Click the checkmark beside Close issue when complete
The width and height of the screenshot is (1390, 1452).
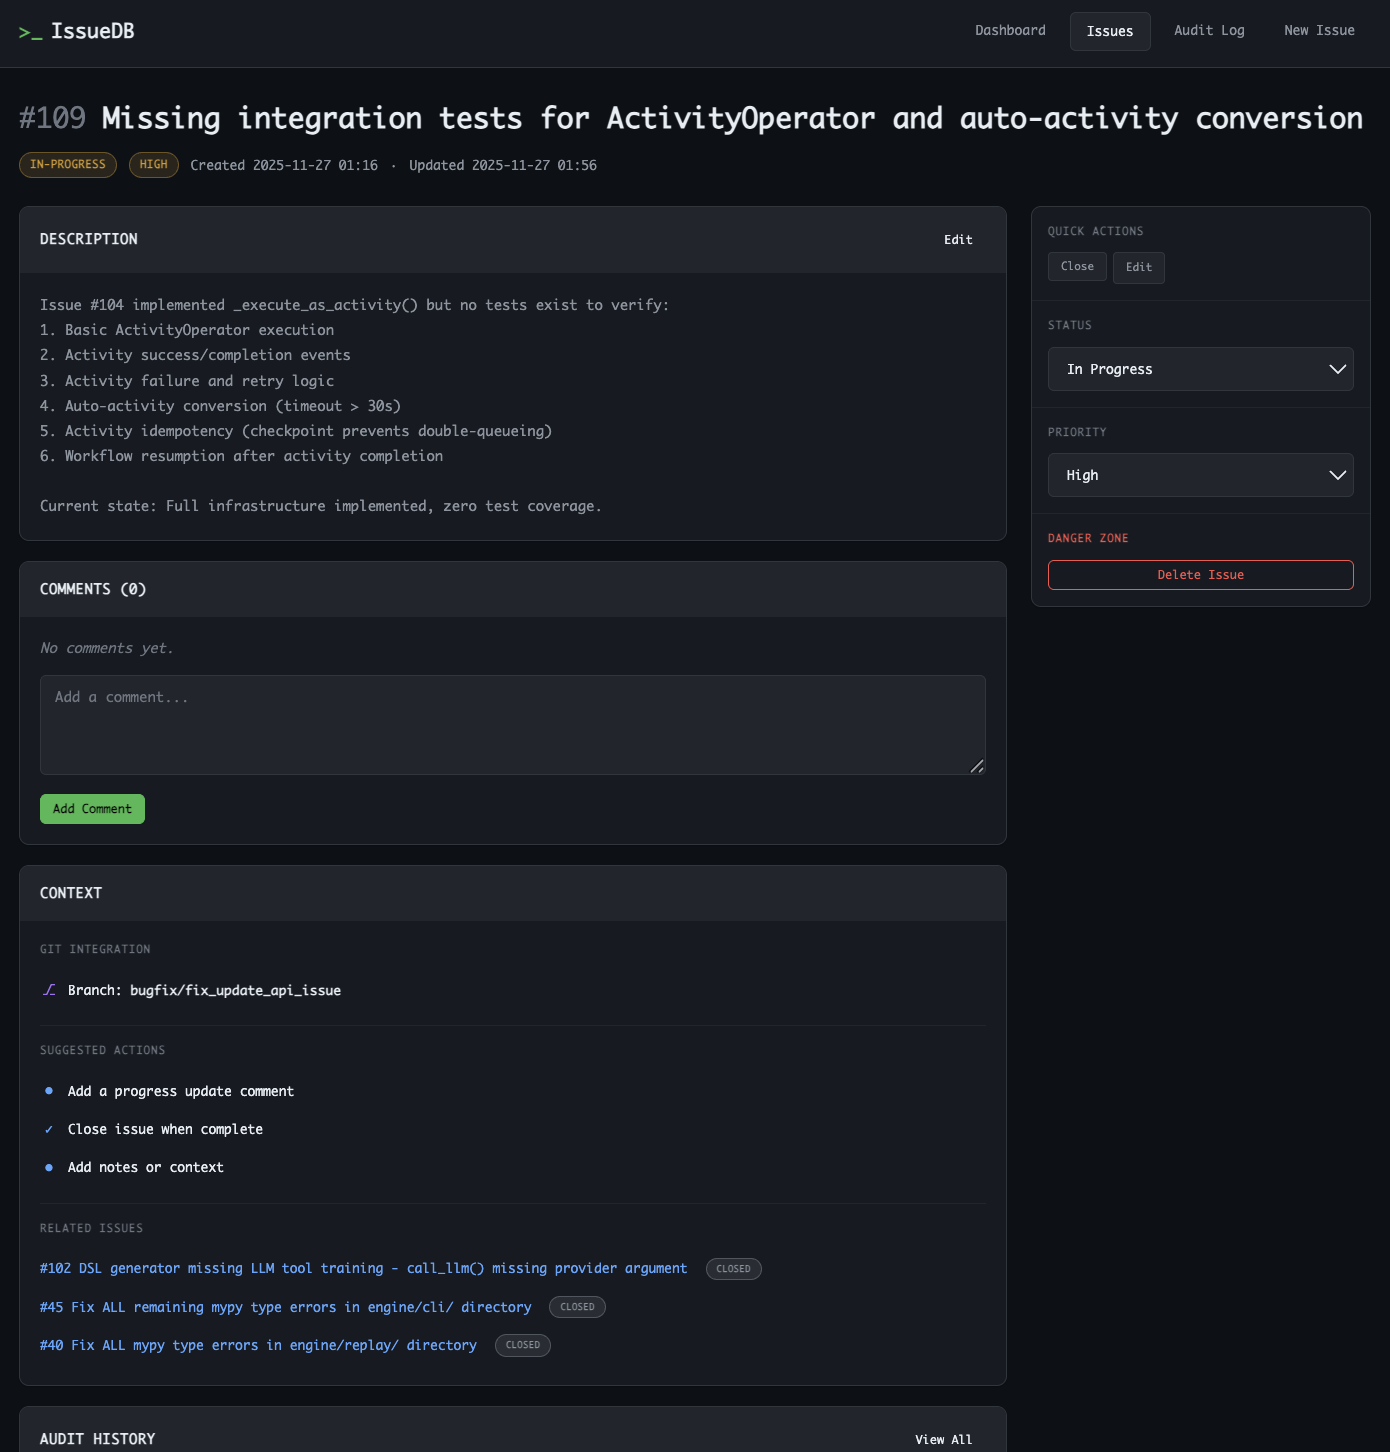click(x=49, y=1129)
